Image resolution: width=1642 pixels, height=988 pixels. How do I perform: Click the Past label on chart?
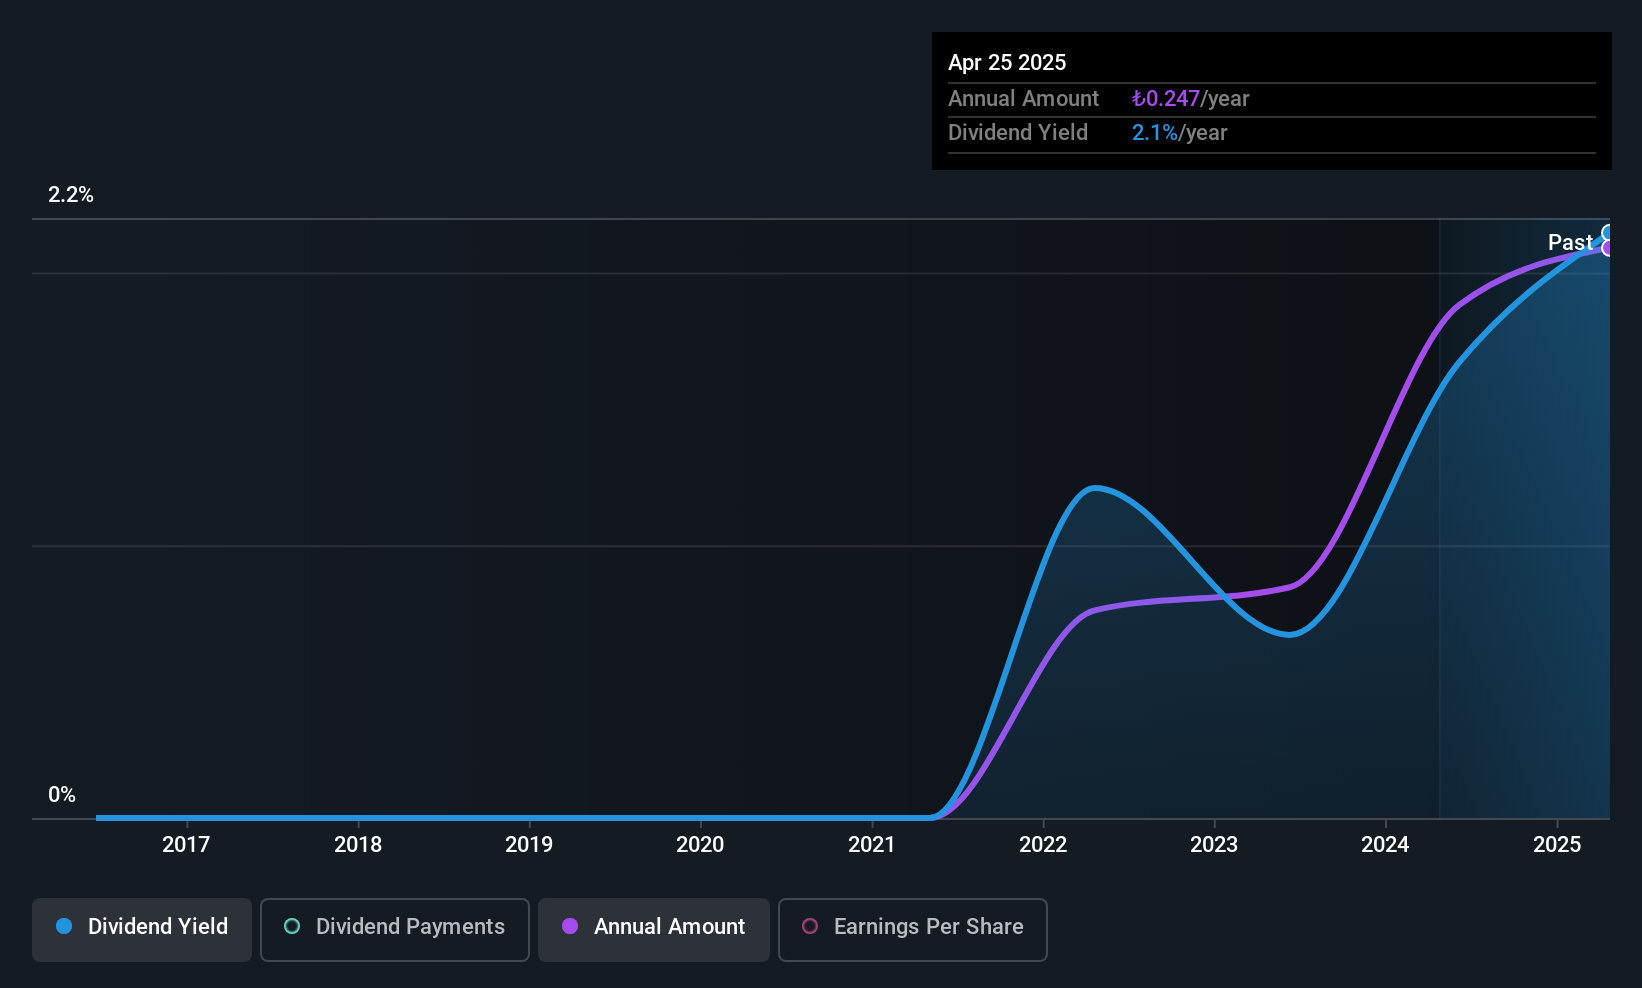(1570, 242)
